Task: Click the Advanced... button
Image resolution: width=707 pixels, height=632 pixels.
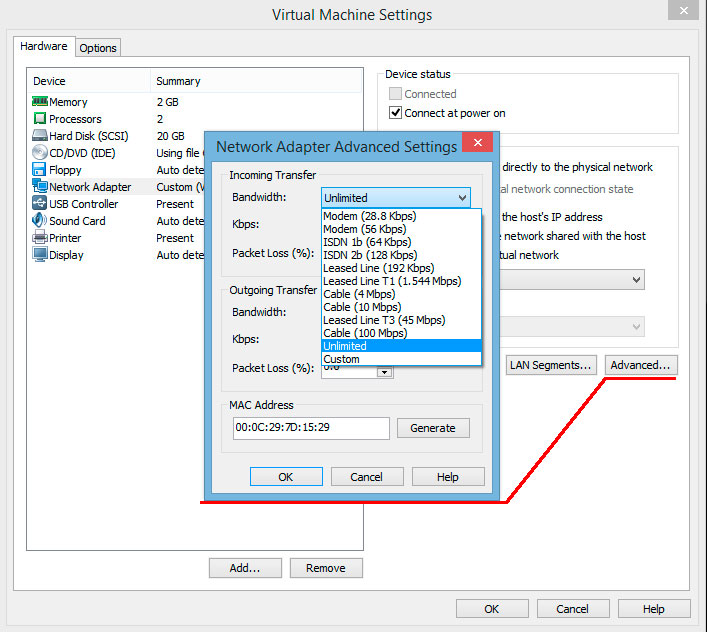Action: pos(640,365)
